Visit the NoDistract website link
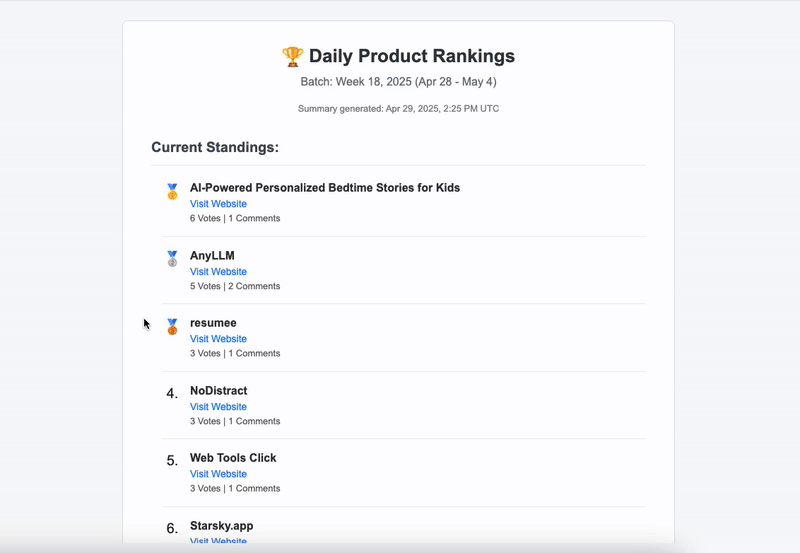Viewport: 800px width, 553px height. [218, 407]
